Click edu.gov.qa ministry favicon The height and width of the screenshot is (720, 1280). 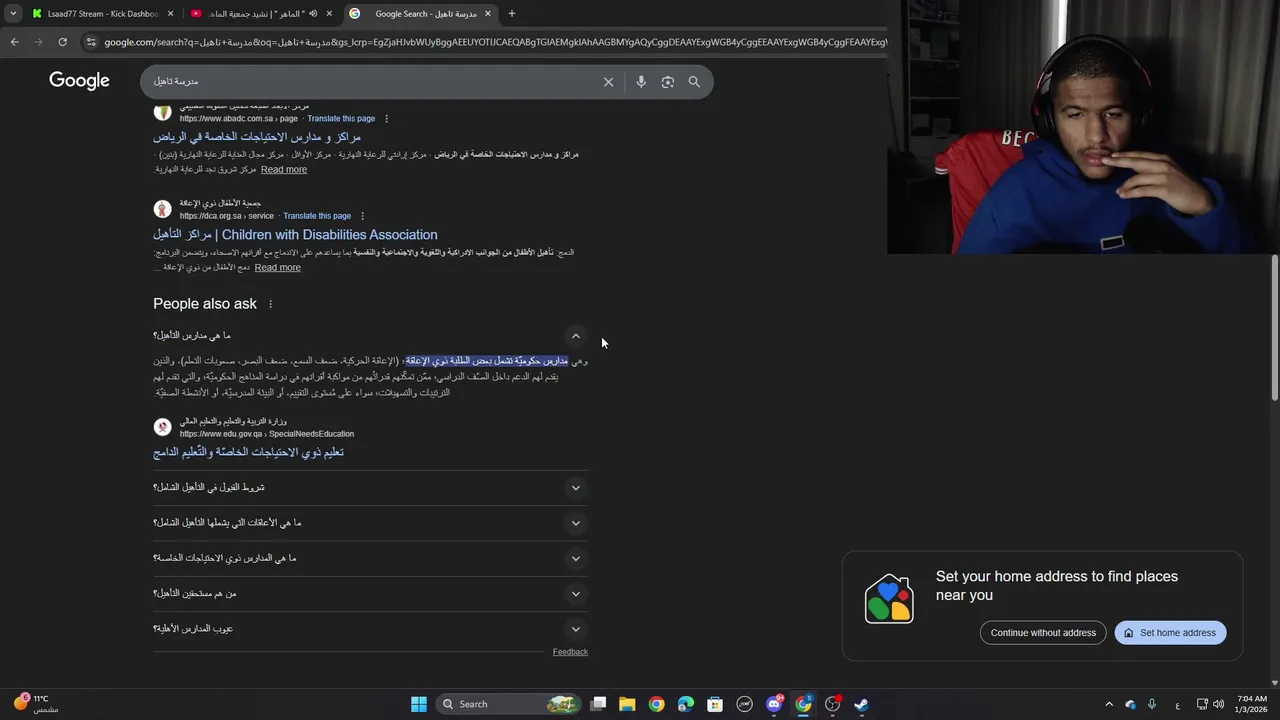point(162,427)
